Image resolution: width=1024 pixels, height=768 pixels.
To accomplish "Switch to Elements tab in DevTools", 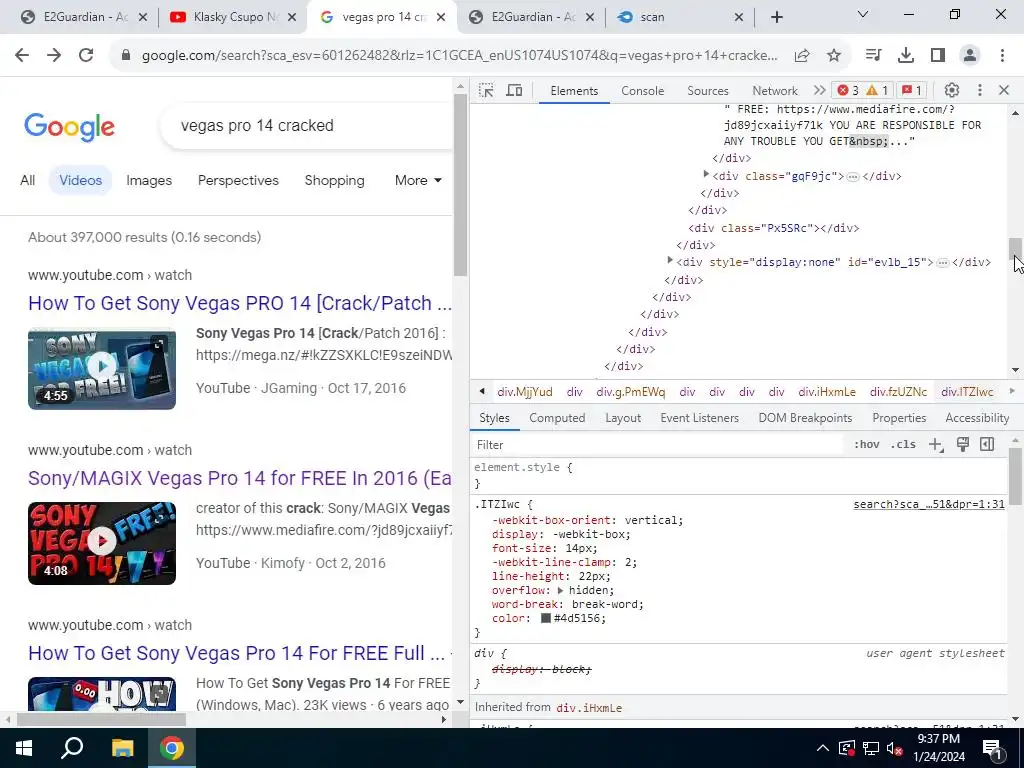I will (x=574, y=91).
